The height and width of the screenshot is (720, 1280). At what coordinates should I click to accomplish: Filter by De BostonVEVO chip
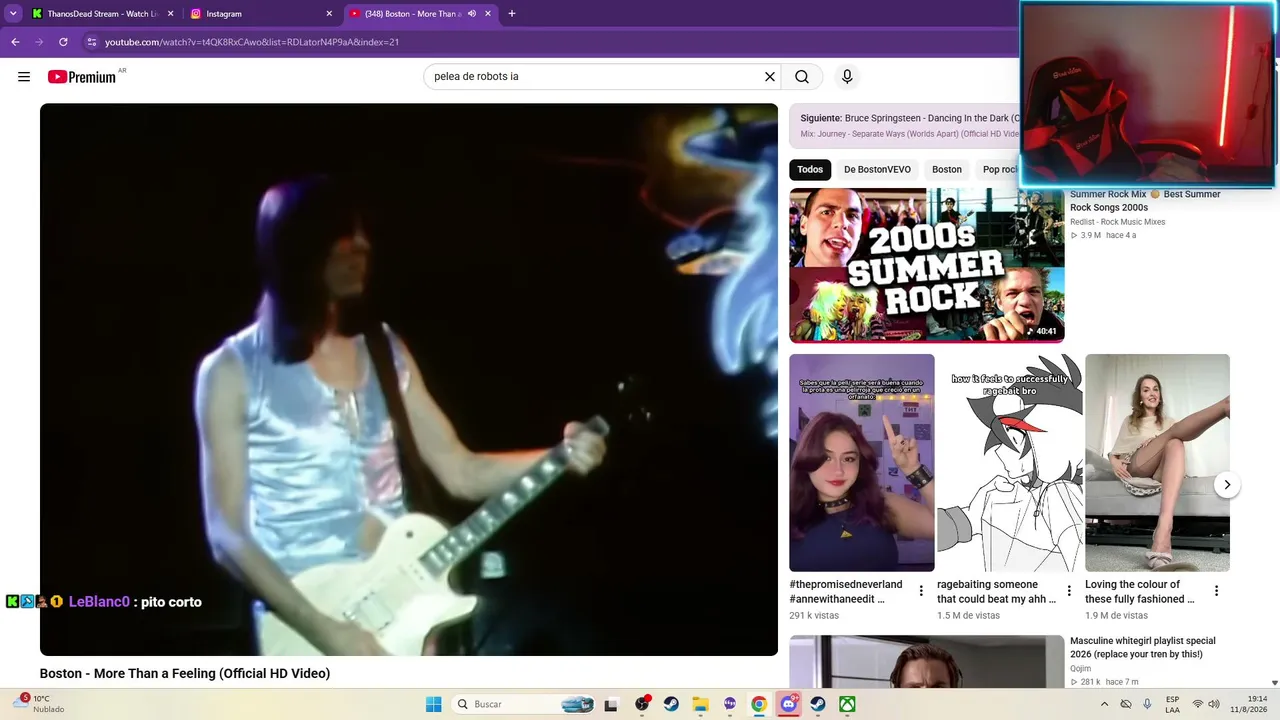coord(877,170)
